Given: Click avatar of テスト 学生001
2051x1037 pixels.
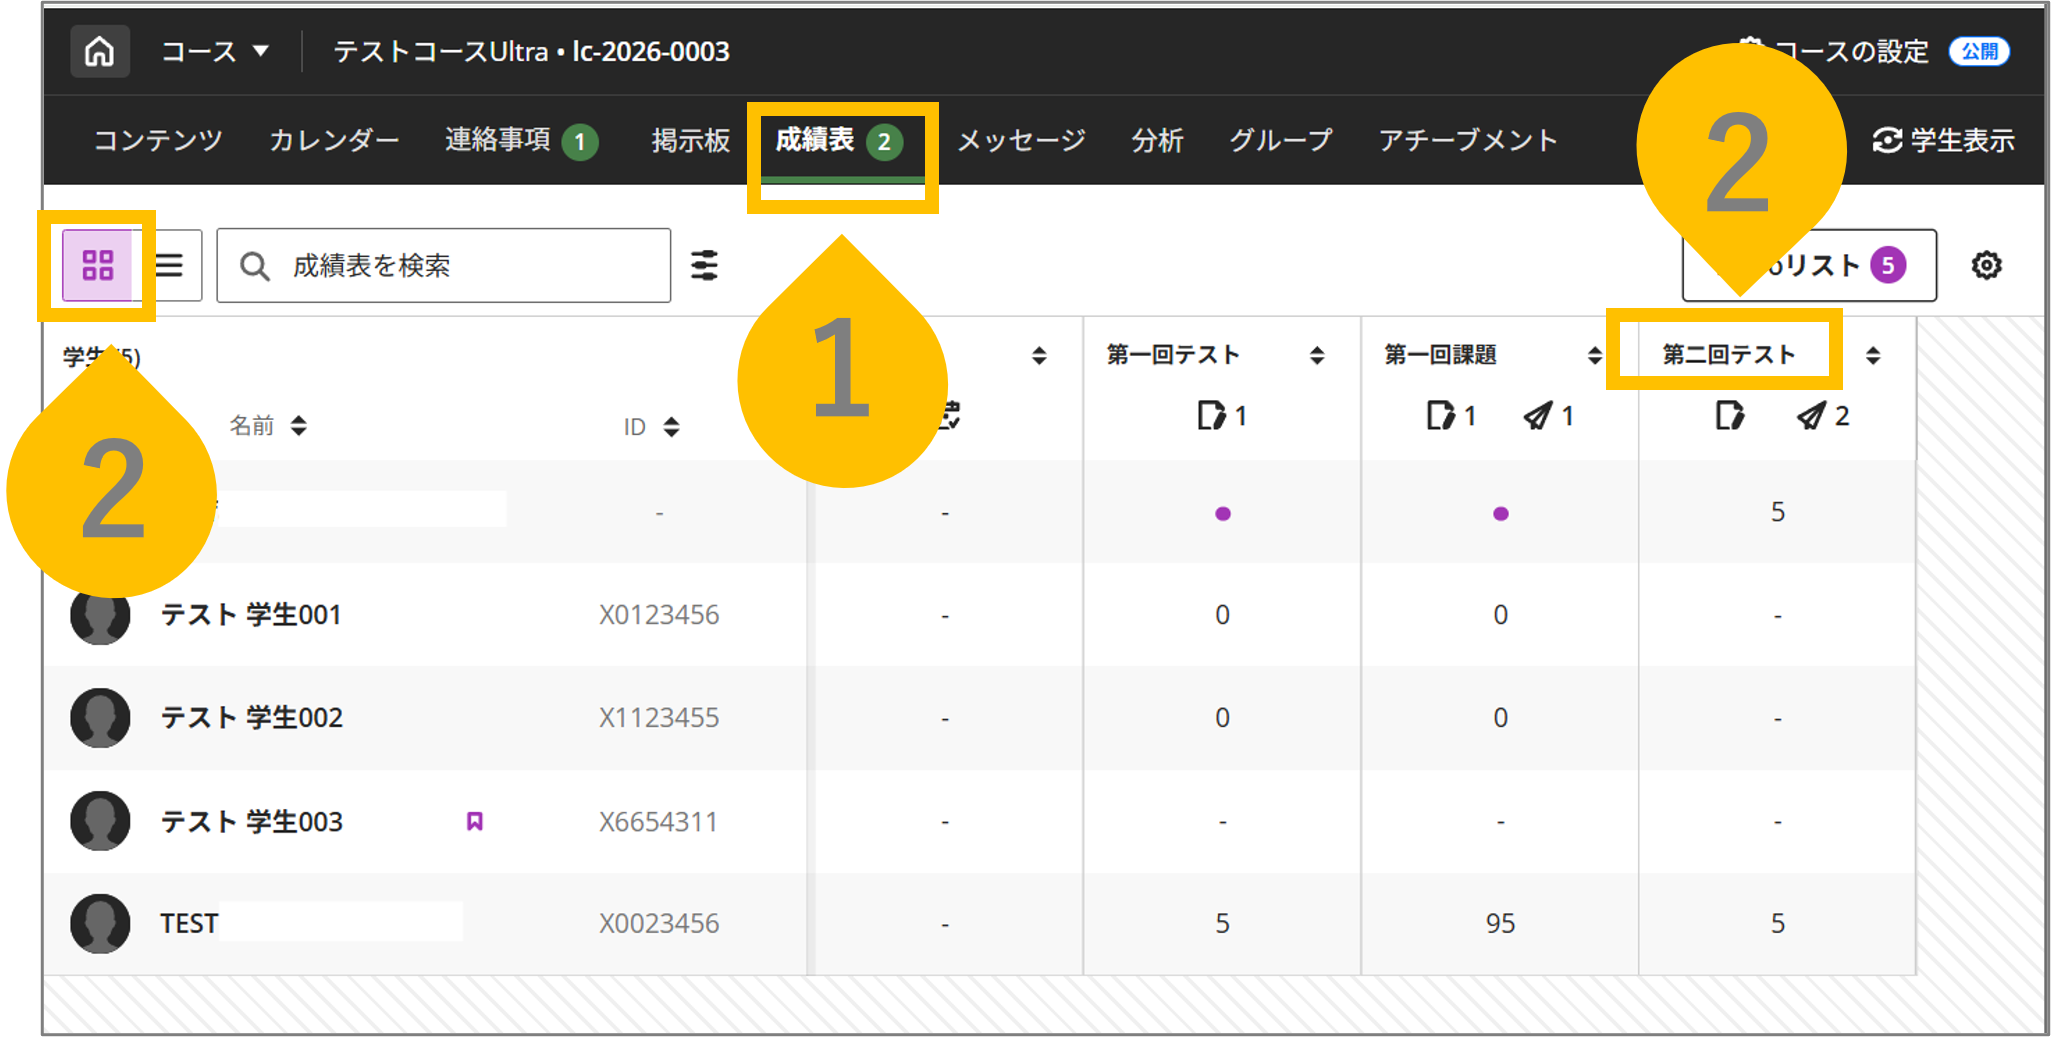Looking at the screenshot, I should (100, 615).
